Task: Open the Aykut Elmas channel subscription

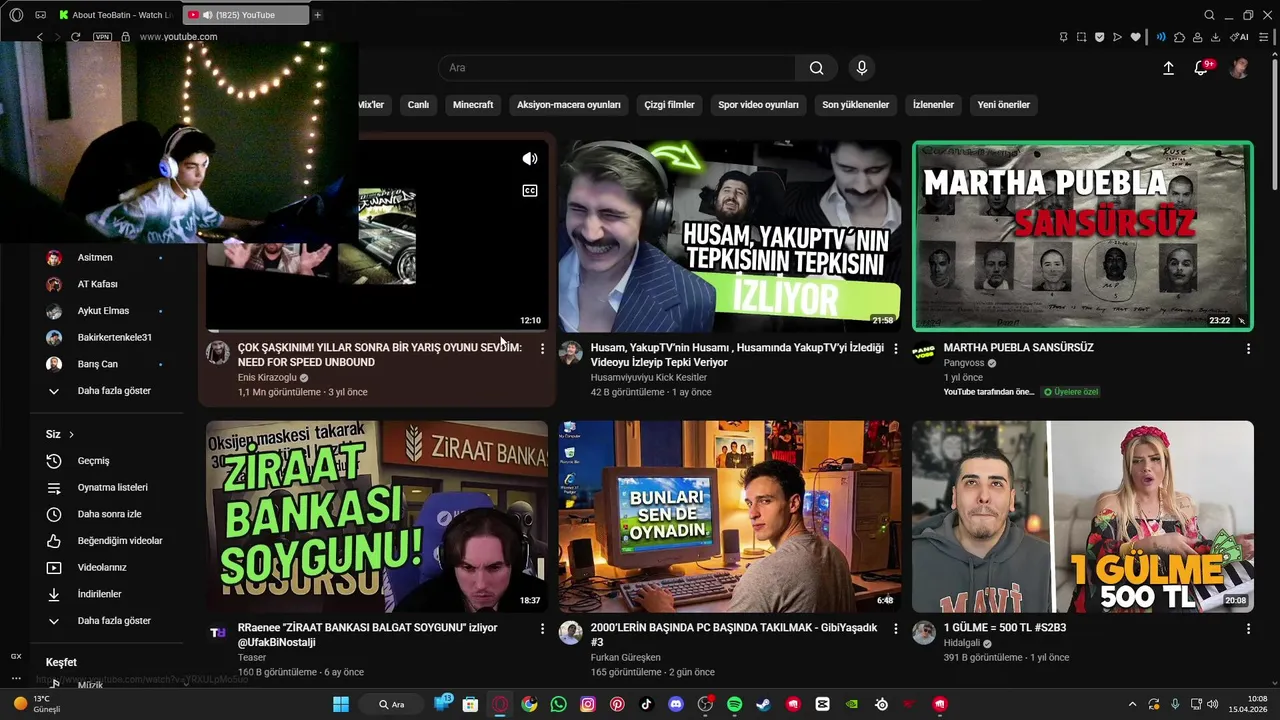Action: pos(105,311)
